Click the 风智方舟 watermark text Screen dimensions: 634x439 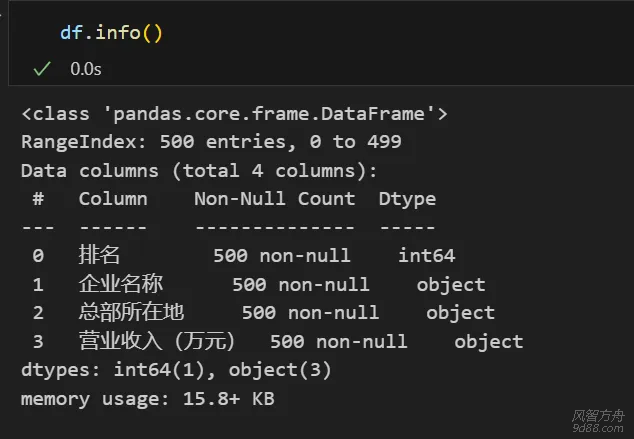tap(598, 414)
